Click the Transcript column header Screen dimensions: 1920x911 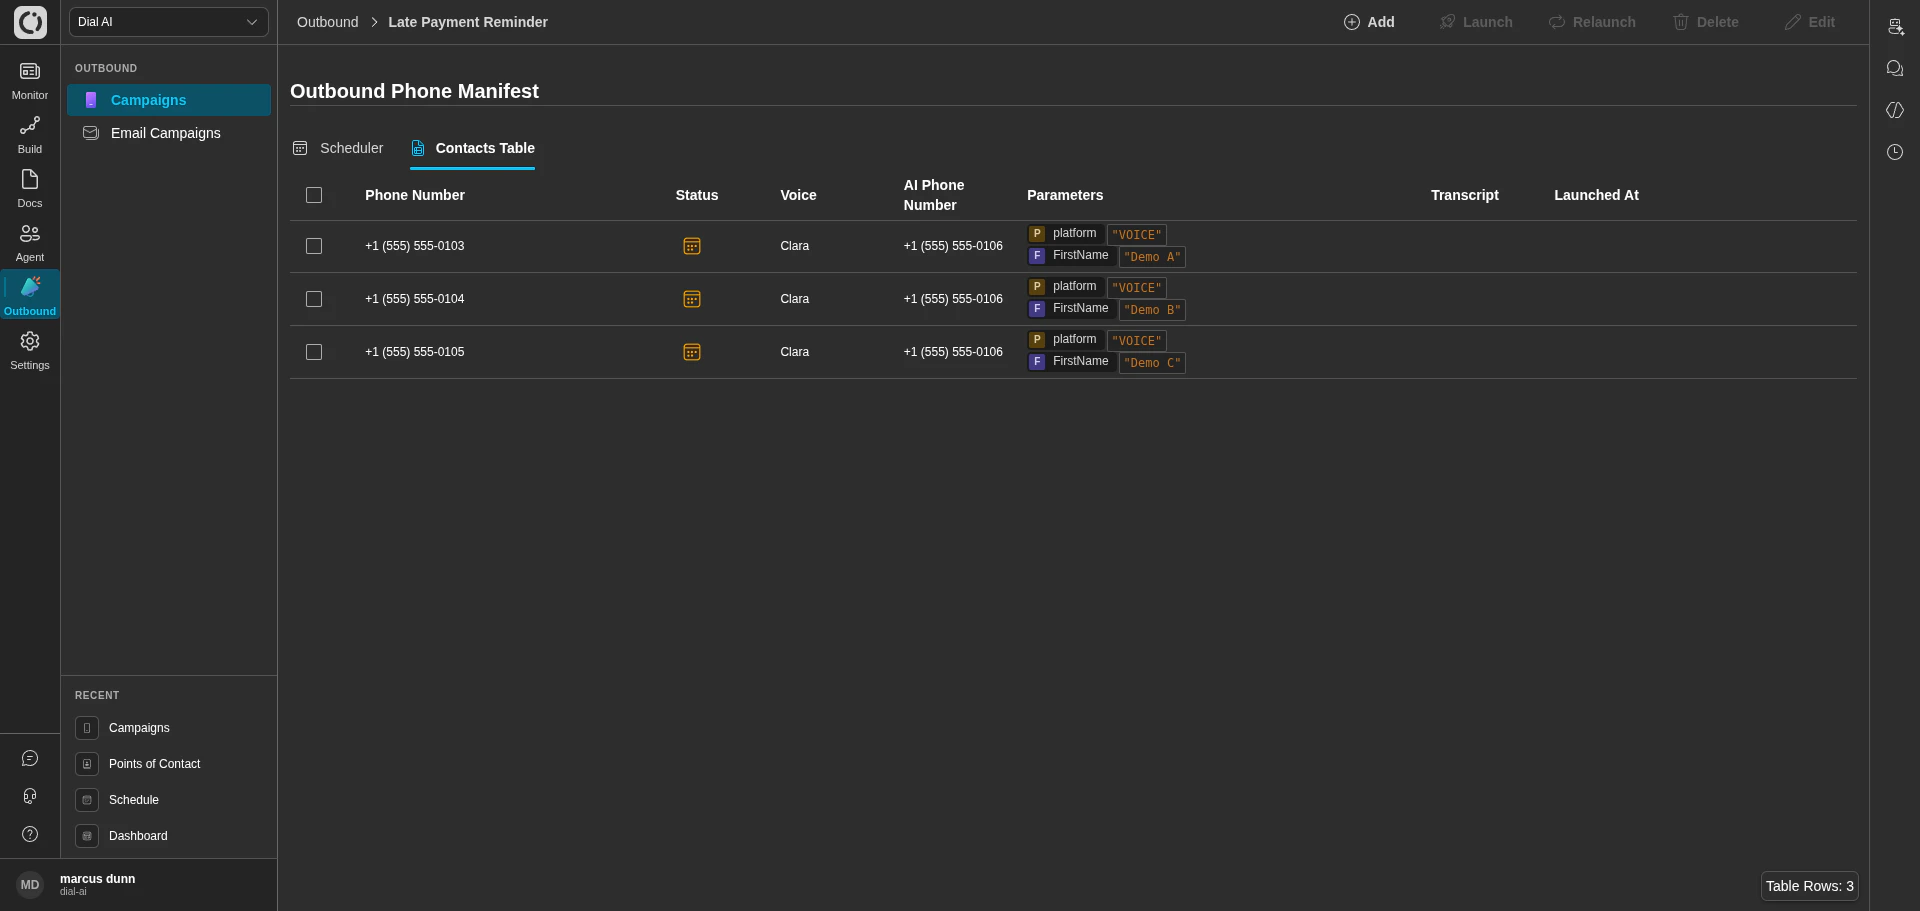tap(1465, 195)
